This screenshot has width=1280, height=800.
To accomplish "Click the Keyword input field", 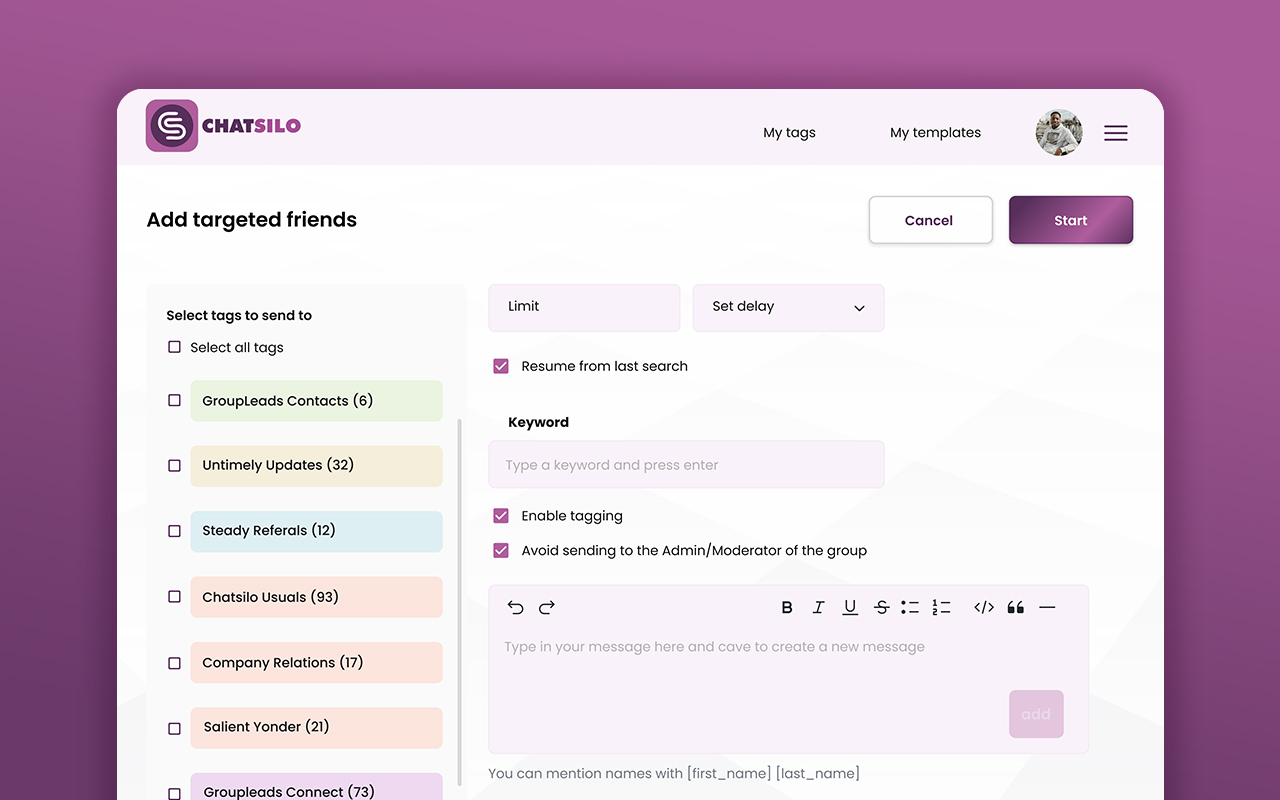I will pyautogui.click(x=686, y=465).
